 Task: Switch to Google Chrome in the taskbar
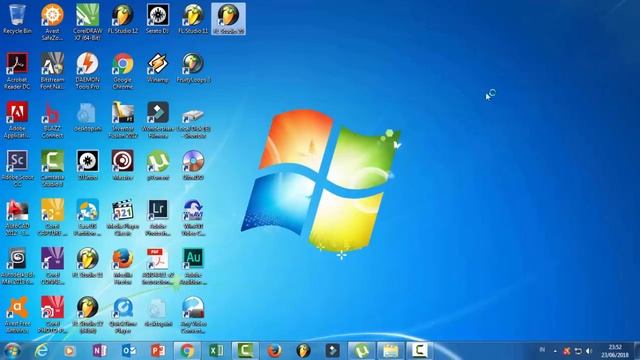point(187,351)
